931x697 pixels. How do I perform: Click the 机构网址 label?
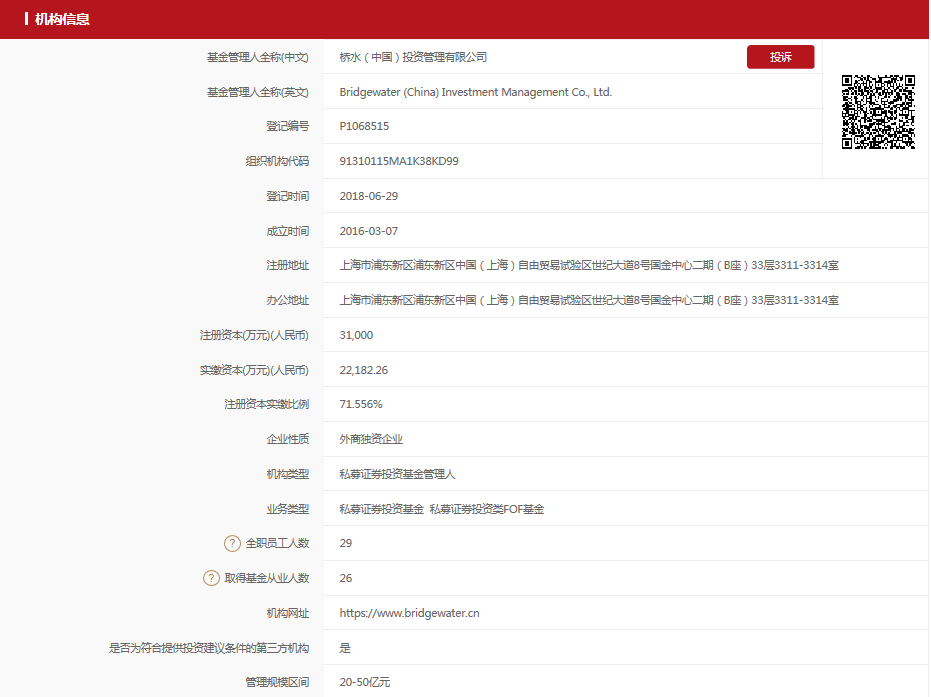tap(288, 613)
